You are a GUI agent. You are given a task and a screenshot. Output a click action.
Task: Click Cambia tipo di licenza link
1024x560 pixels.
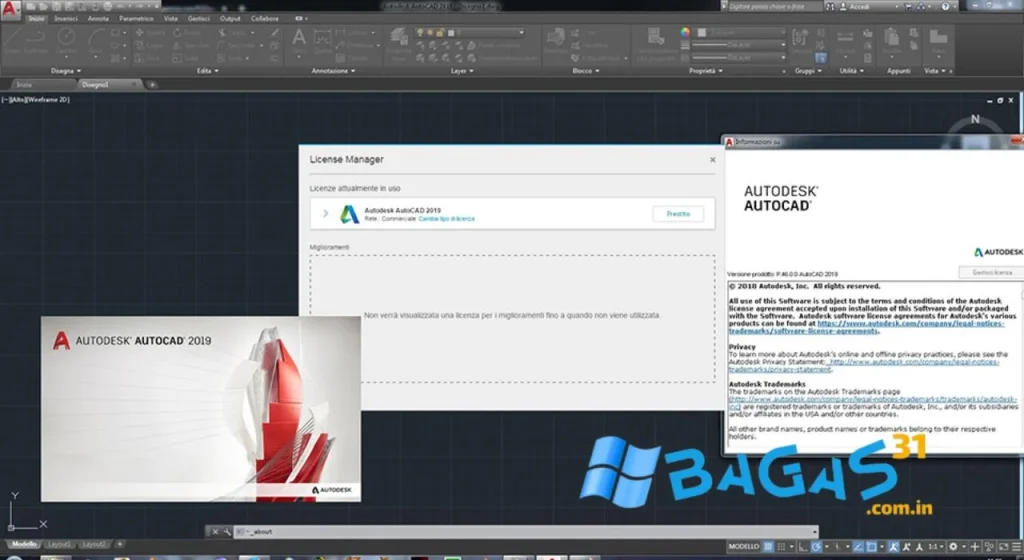pyautogui.click(x=447, y=219)
